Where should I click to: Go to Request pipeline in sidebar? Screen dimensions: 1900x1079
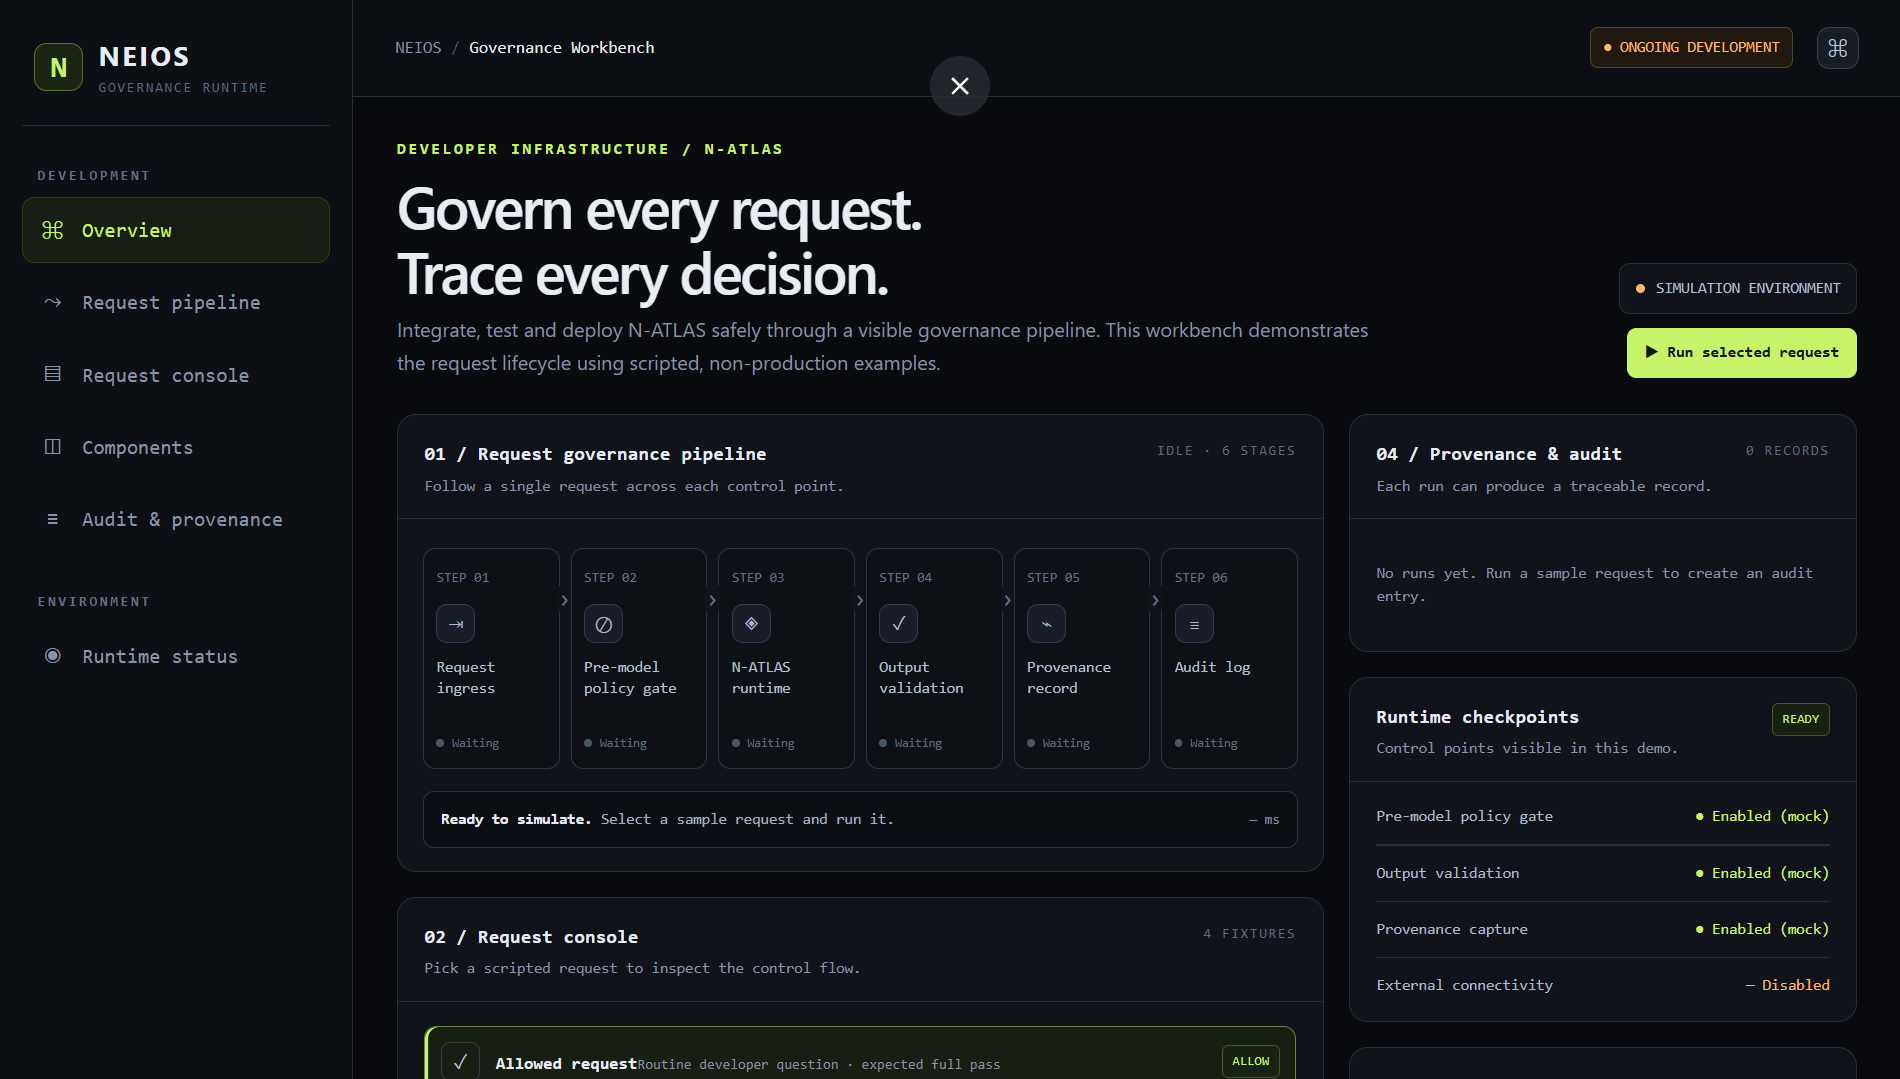coord(176,302)
